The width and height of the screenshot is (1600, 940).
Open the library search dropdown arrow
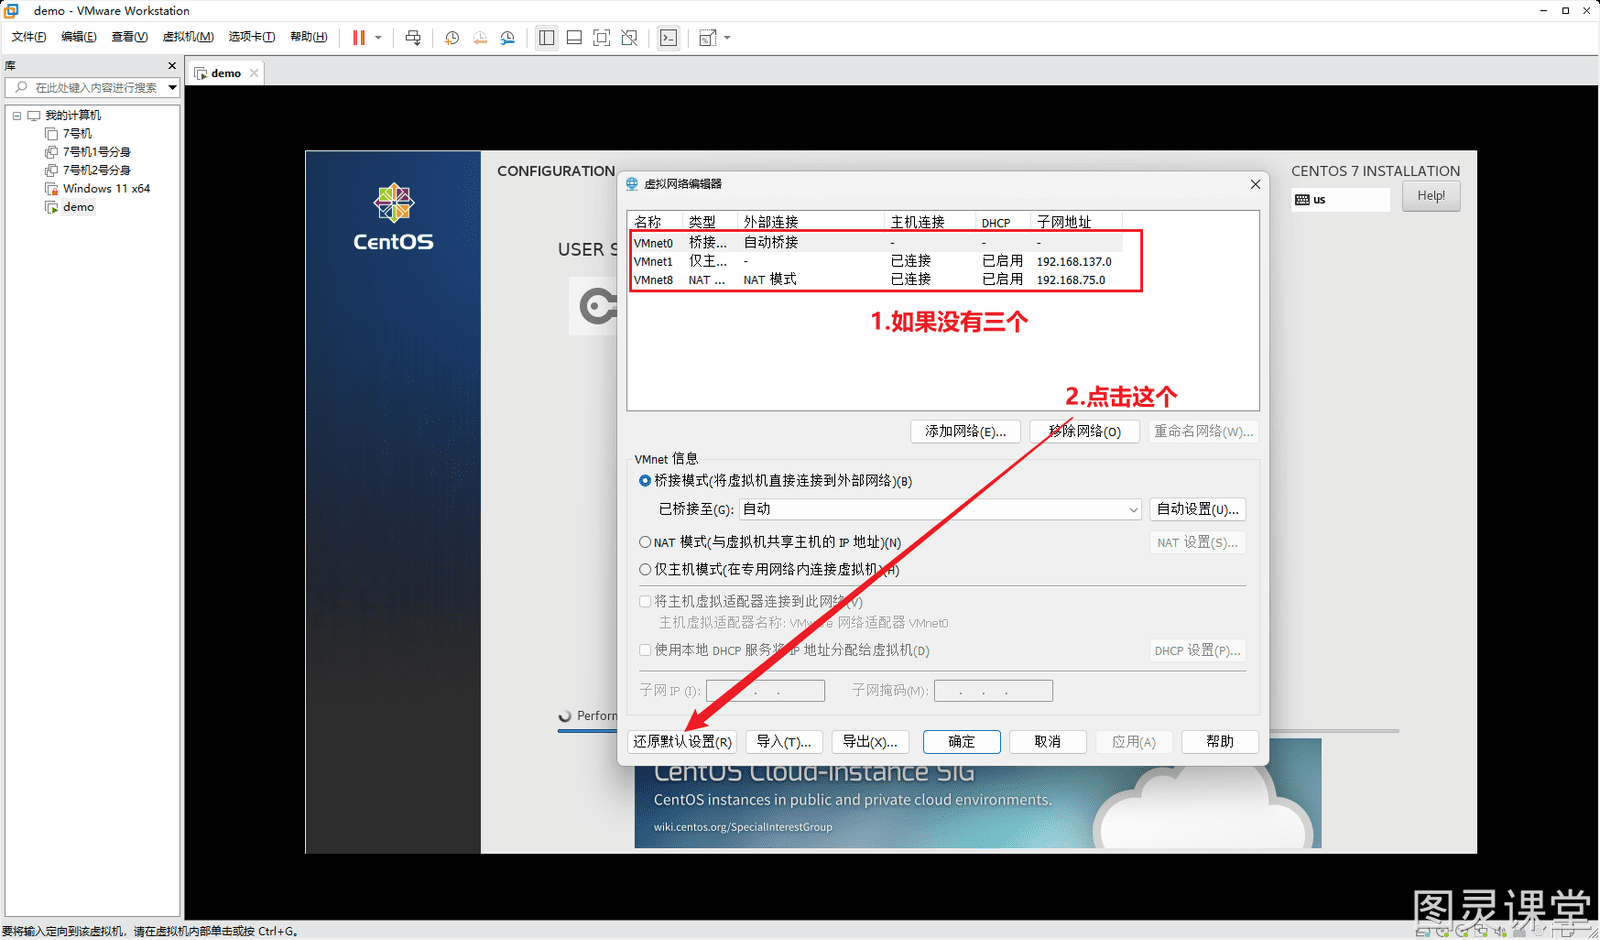pos(172,88)
